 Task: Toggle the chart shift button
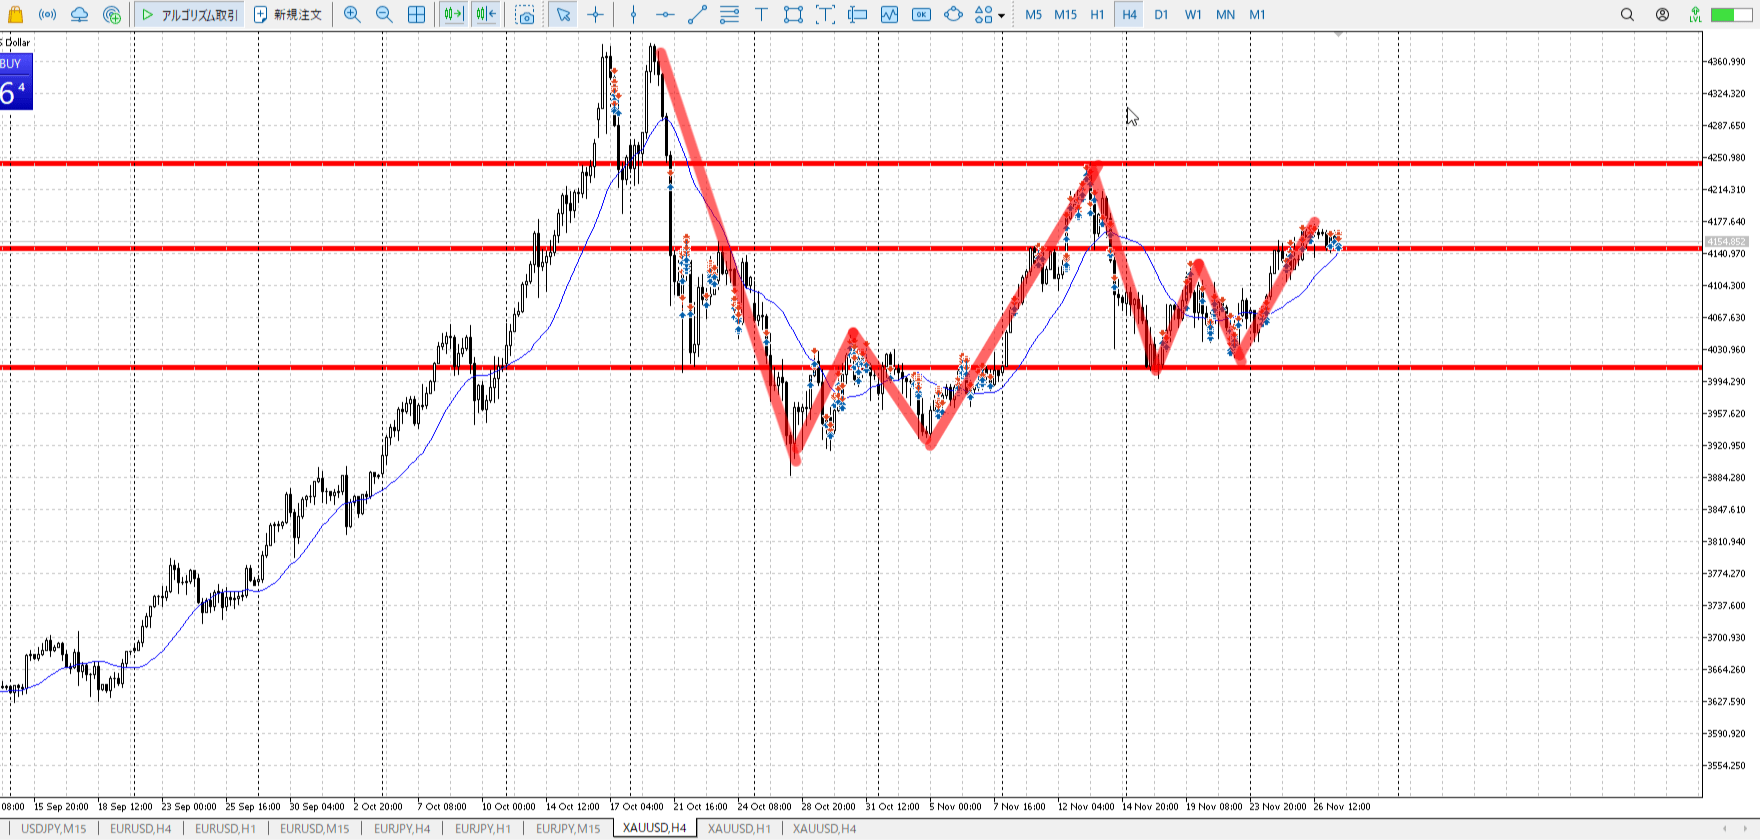click(486, 15)
